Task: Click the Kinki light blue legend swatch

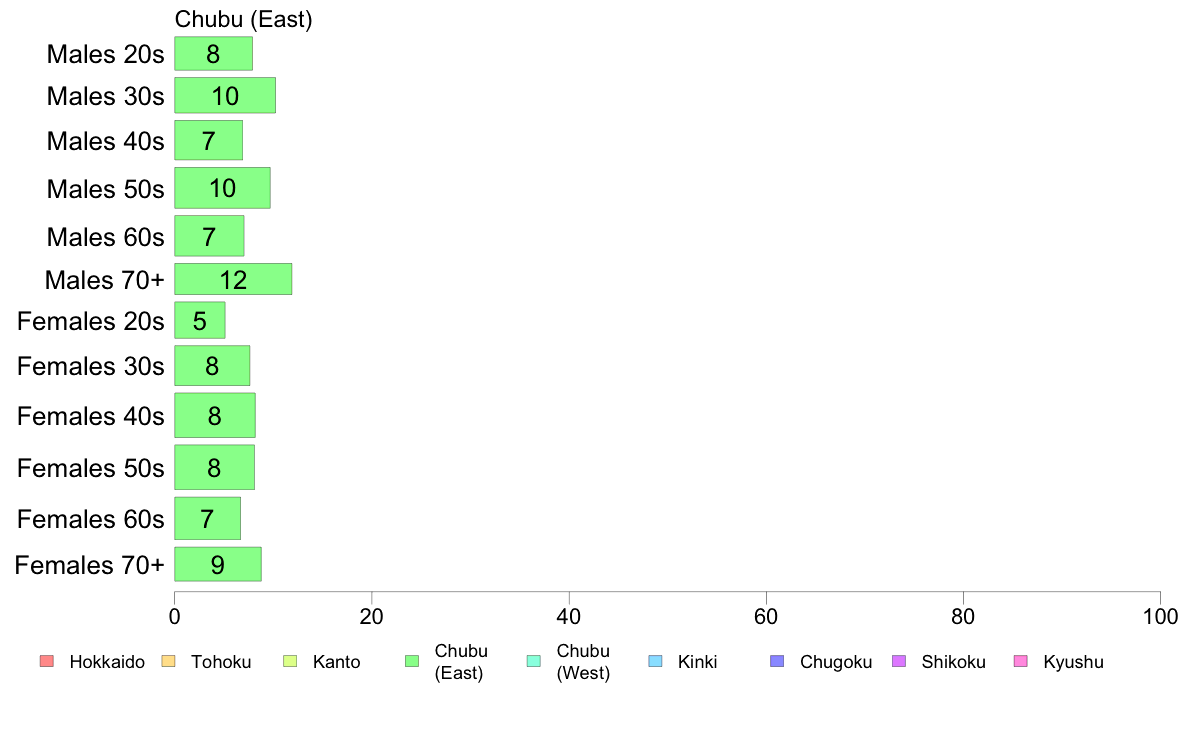Action: 655,662
